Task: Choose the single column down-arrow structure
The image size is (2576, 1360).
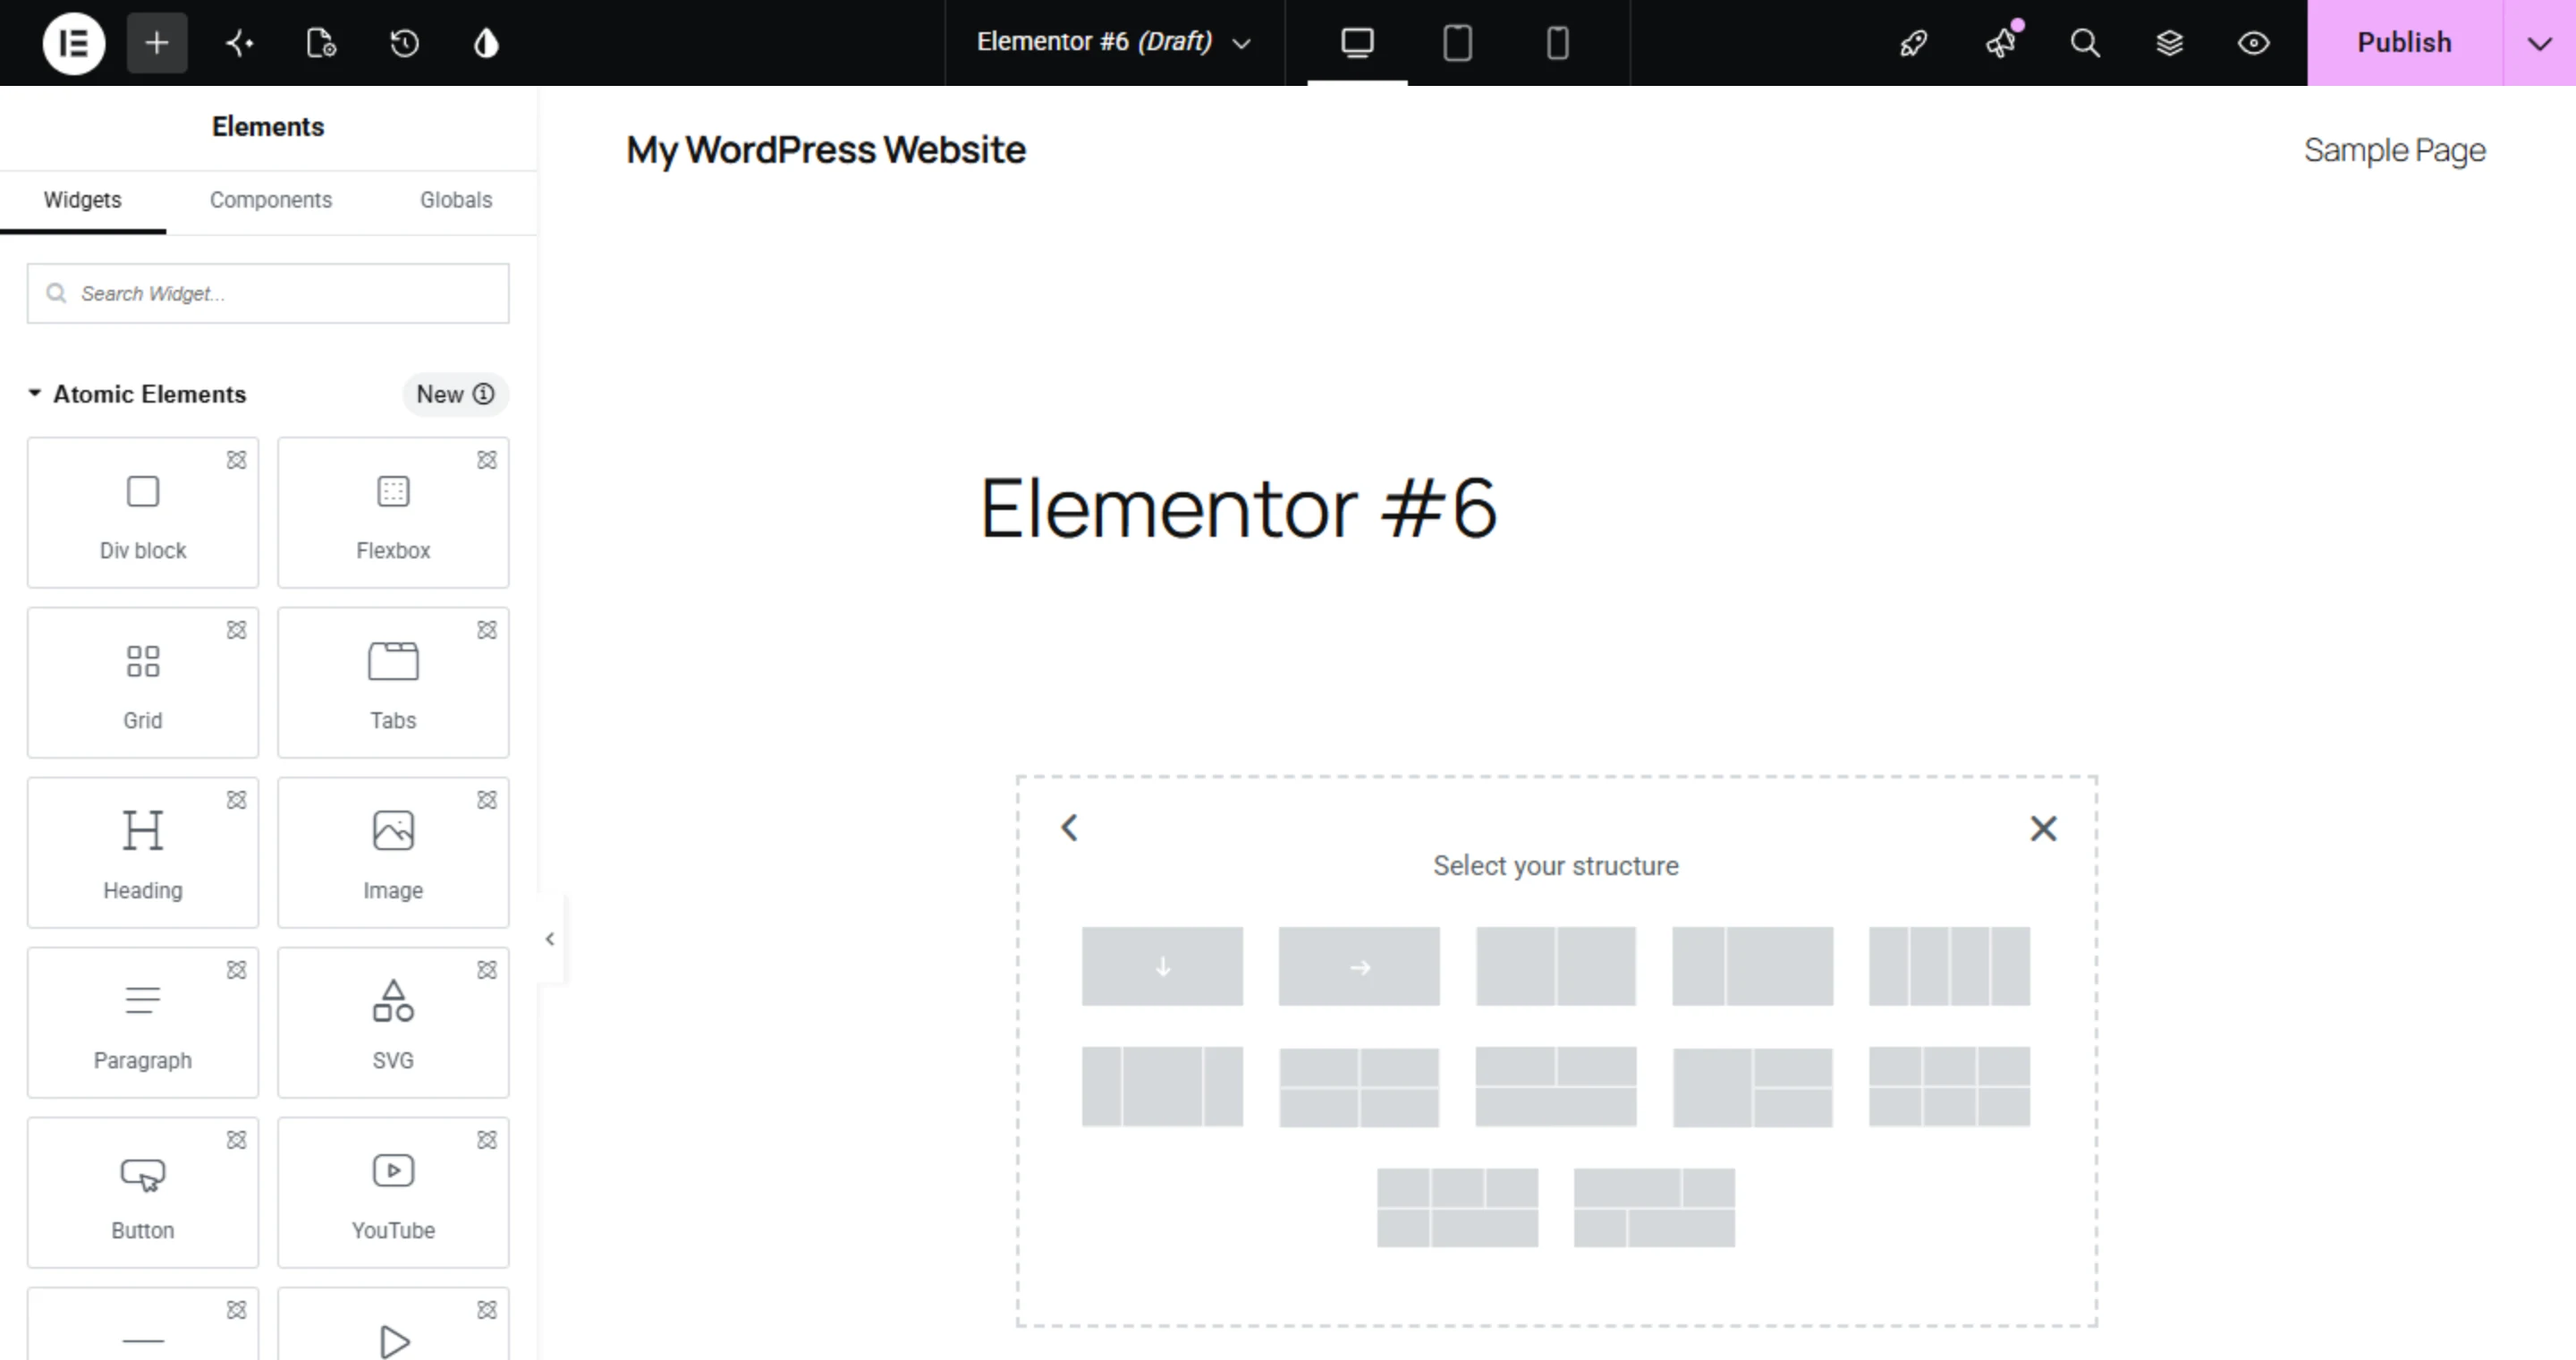Action: click(1162, 966)
